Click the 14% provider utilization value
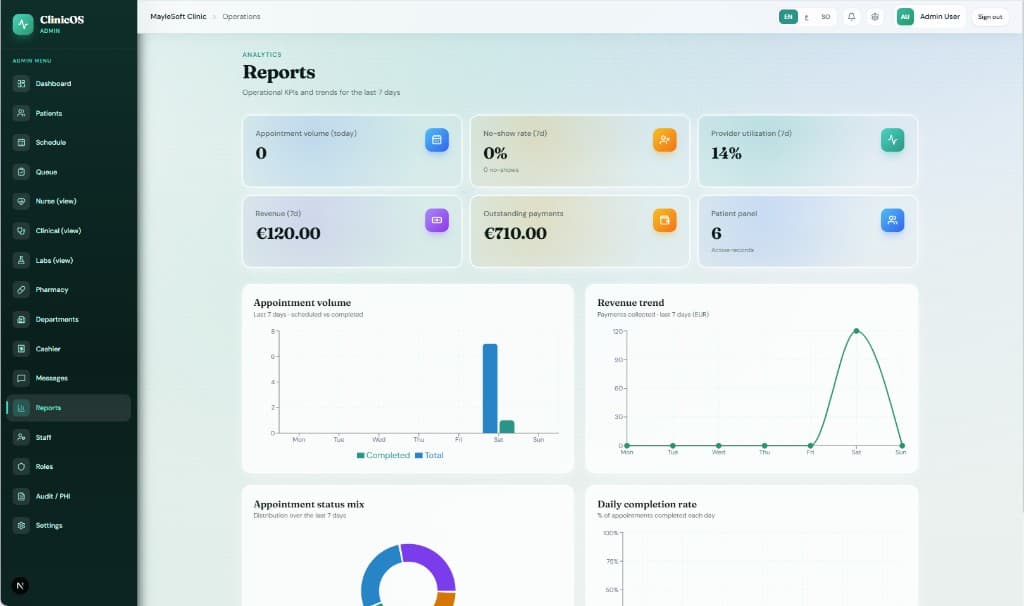The height and width of the screenshot is (606, 1024). [x=726, y=153]
